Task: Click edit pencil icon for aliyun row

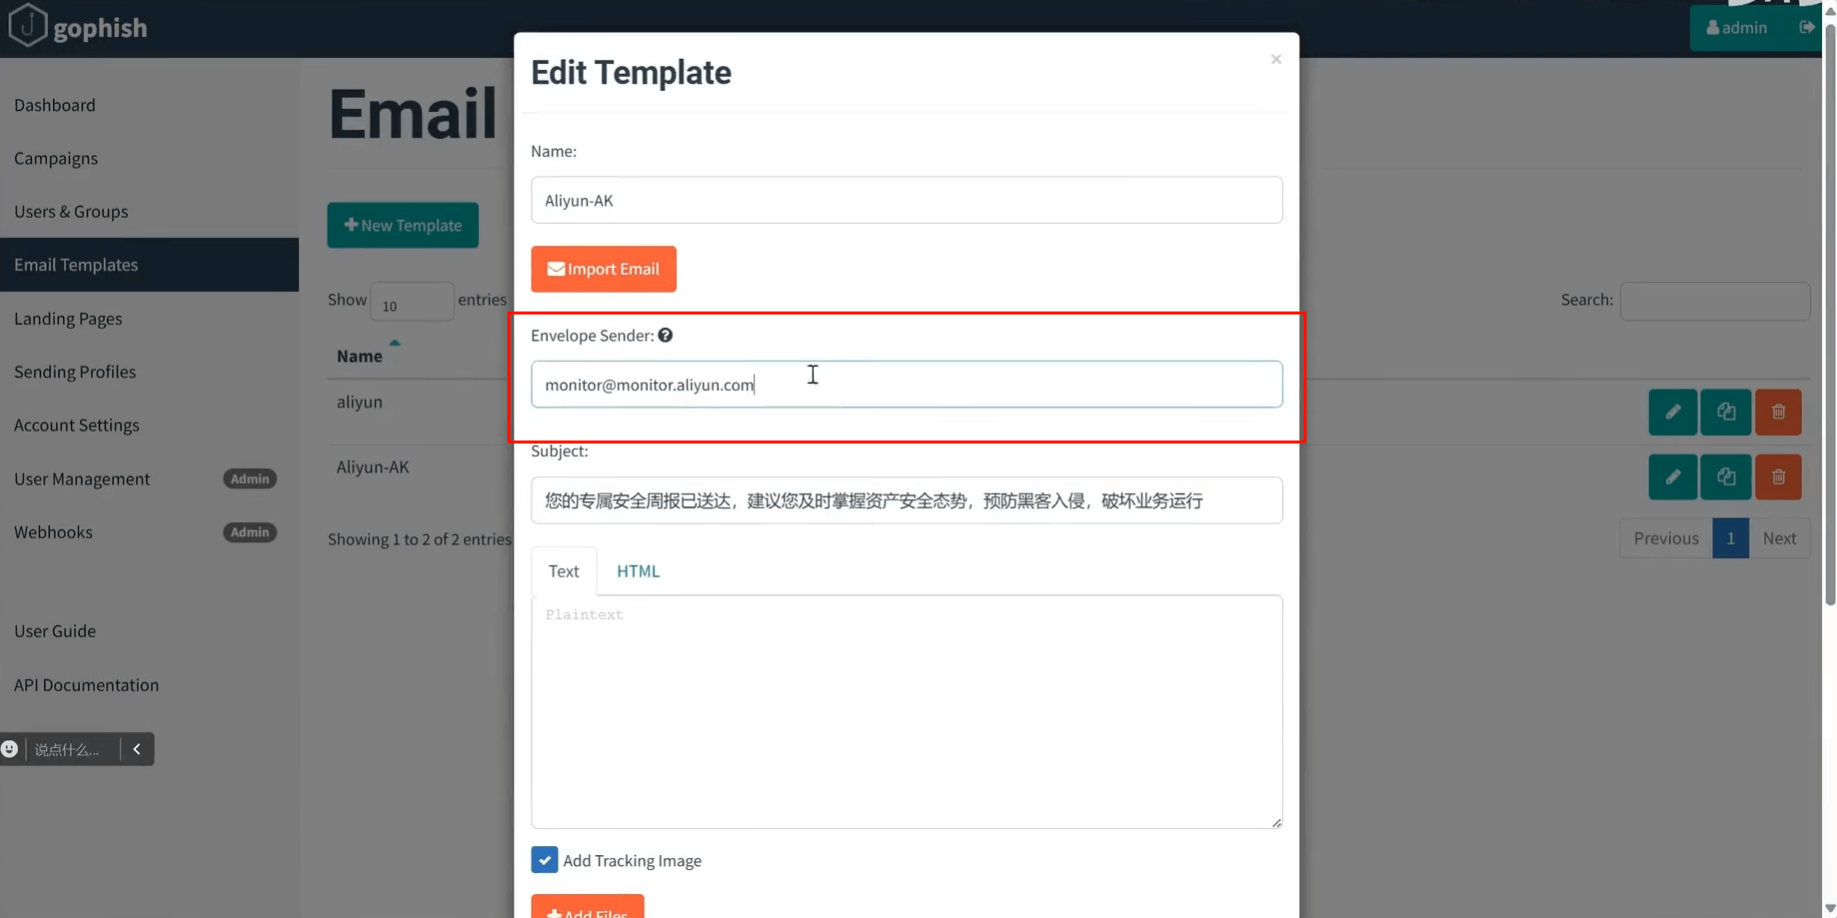Action: (1672, 412)
